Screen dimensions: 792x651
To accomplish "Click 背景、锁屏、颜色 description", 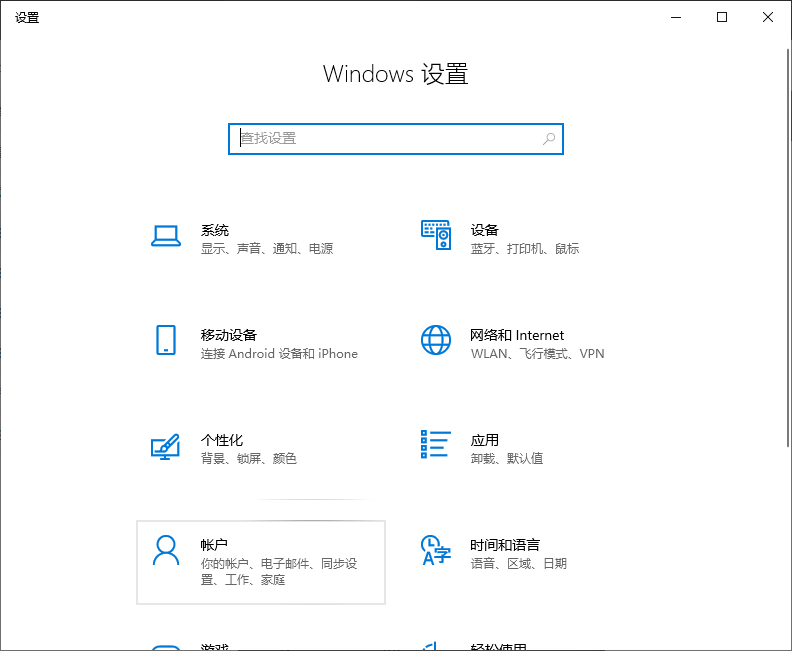I will tap(249, 458).
